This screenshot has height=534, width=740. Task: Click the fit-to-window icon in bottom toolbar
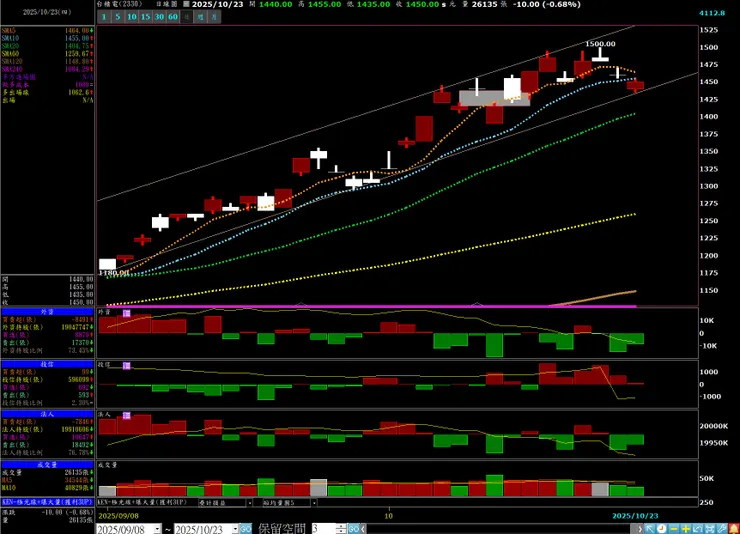coord(710,529)
